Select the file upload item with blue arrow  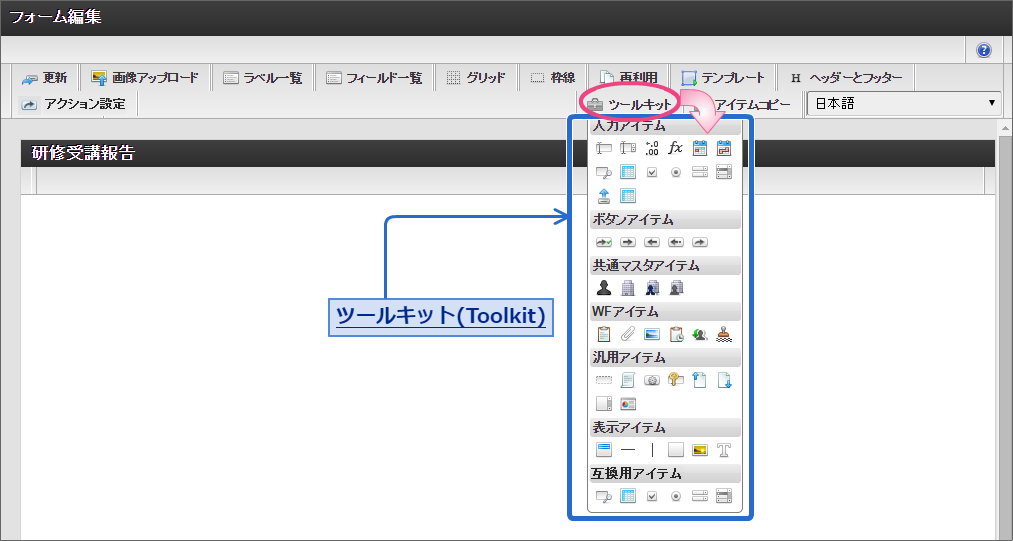click(603, 195)
